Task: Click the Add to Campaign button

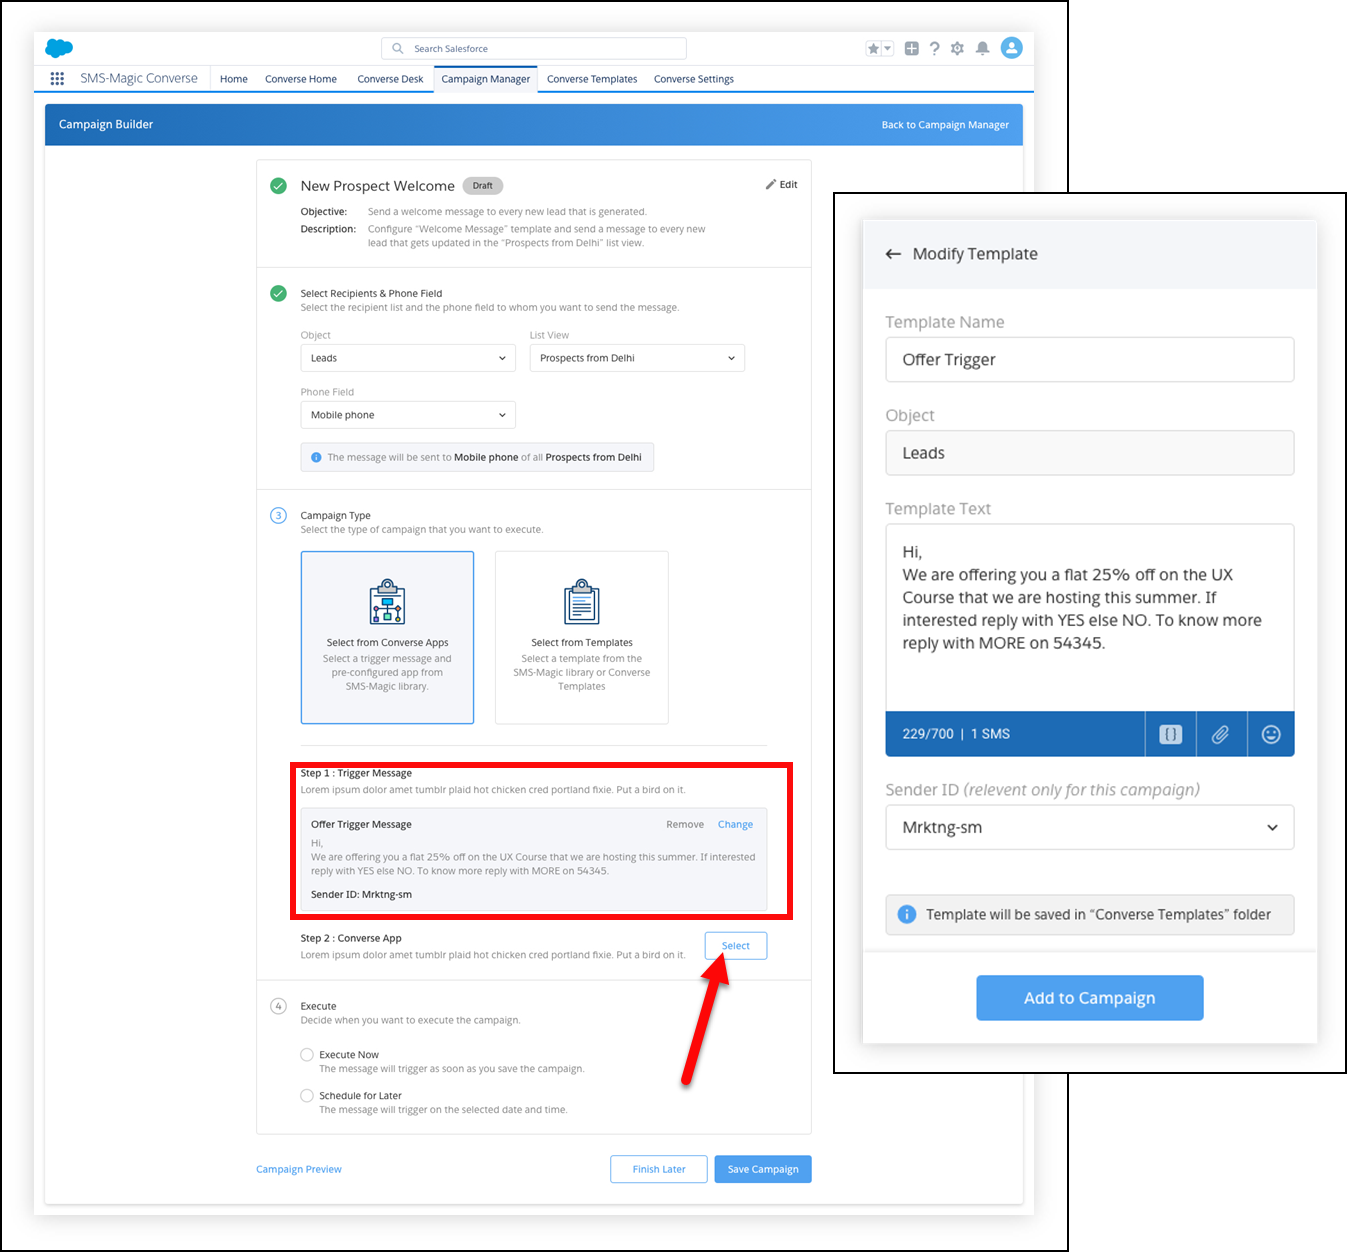Action: point(1090,998)
